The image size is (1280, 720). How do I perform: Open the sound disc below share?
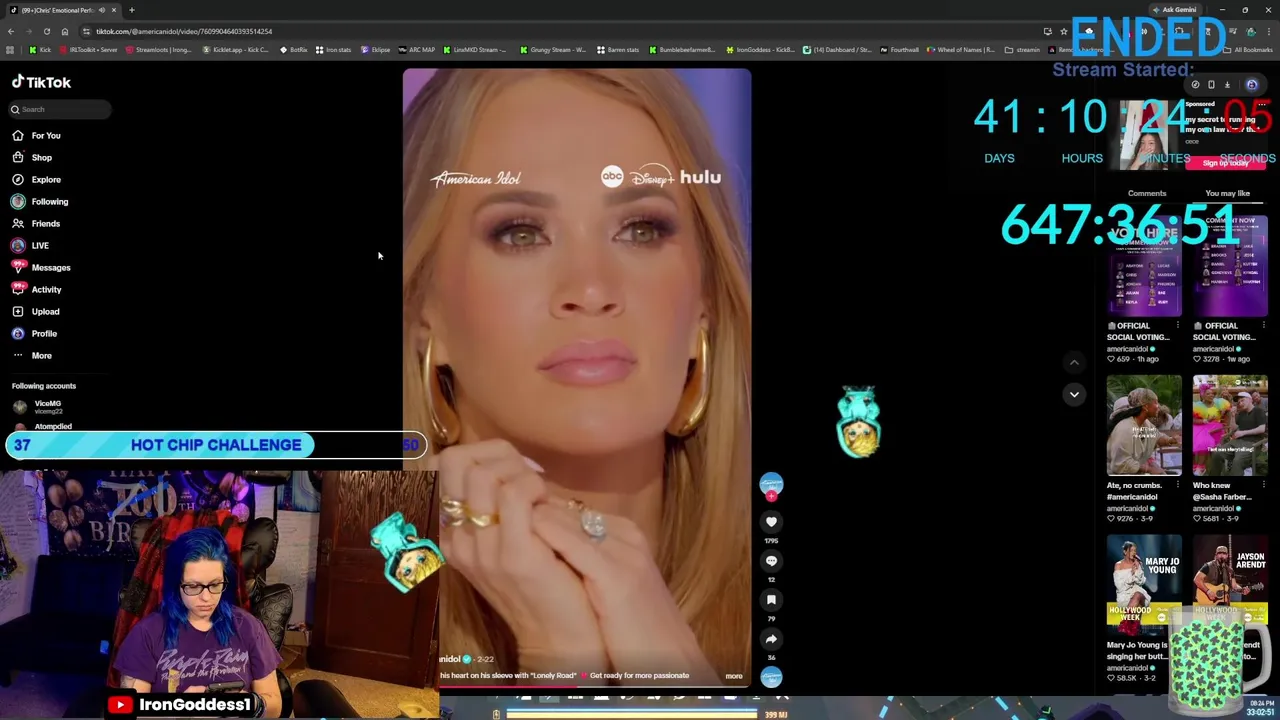(x=771, y=677)
